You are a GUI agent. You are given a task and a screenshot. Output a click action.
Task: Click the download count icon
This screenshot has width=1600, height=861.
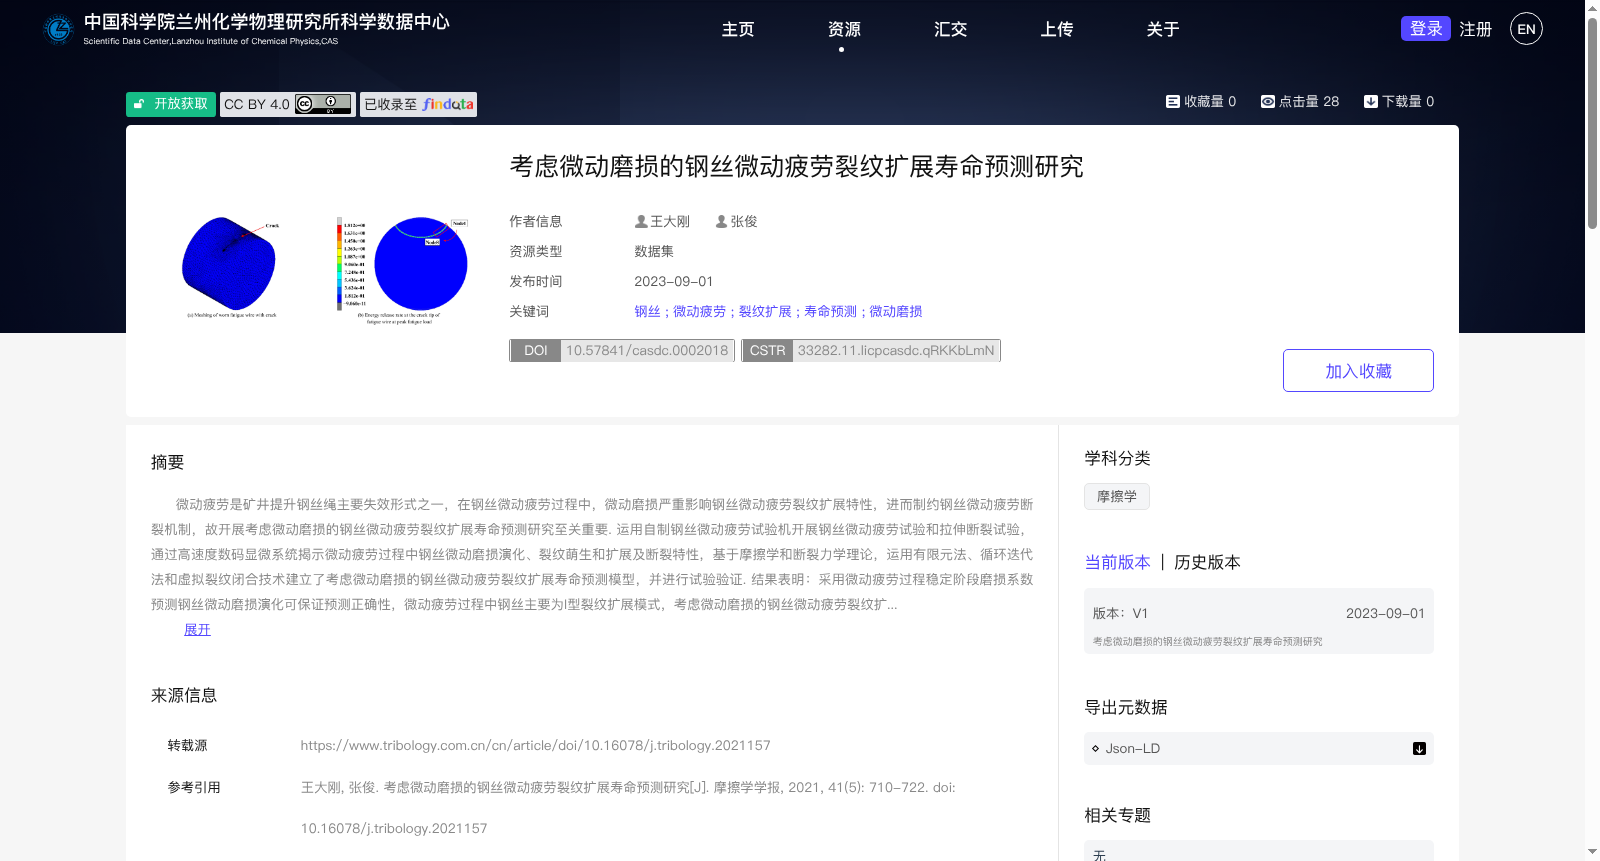pyautogui.click(x=1370, y=102)
